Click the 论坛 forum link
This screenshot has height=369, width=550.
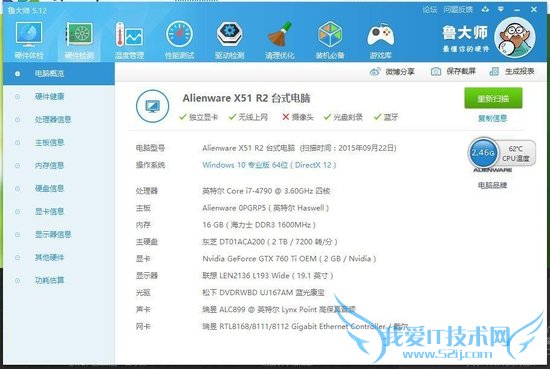click(430, 10)
